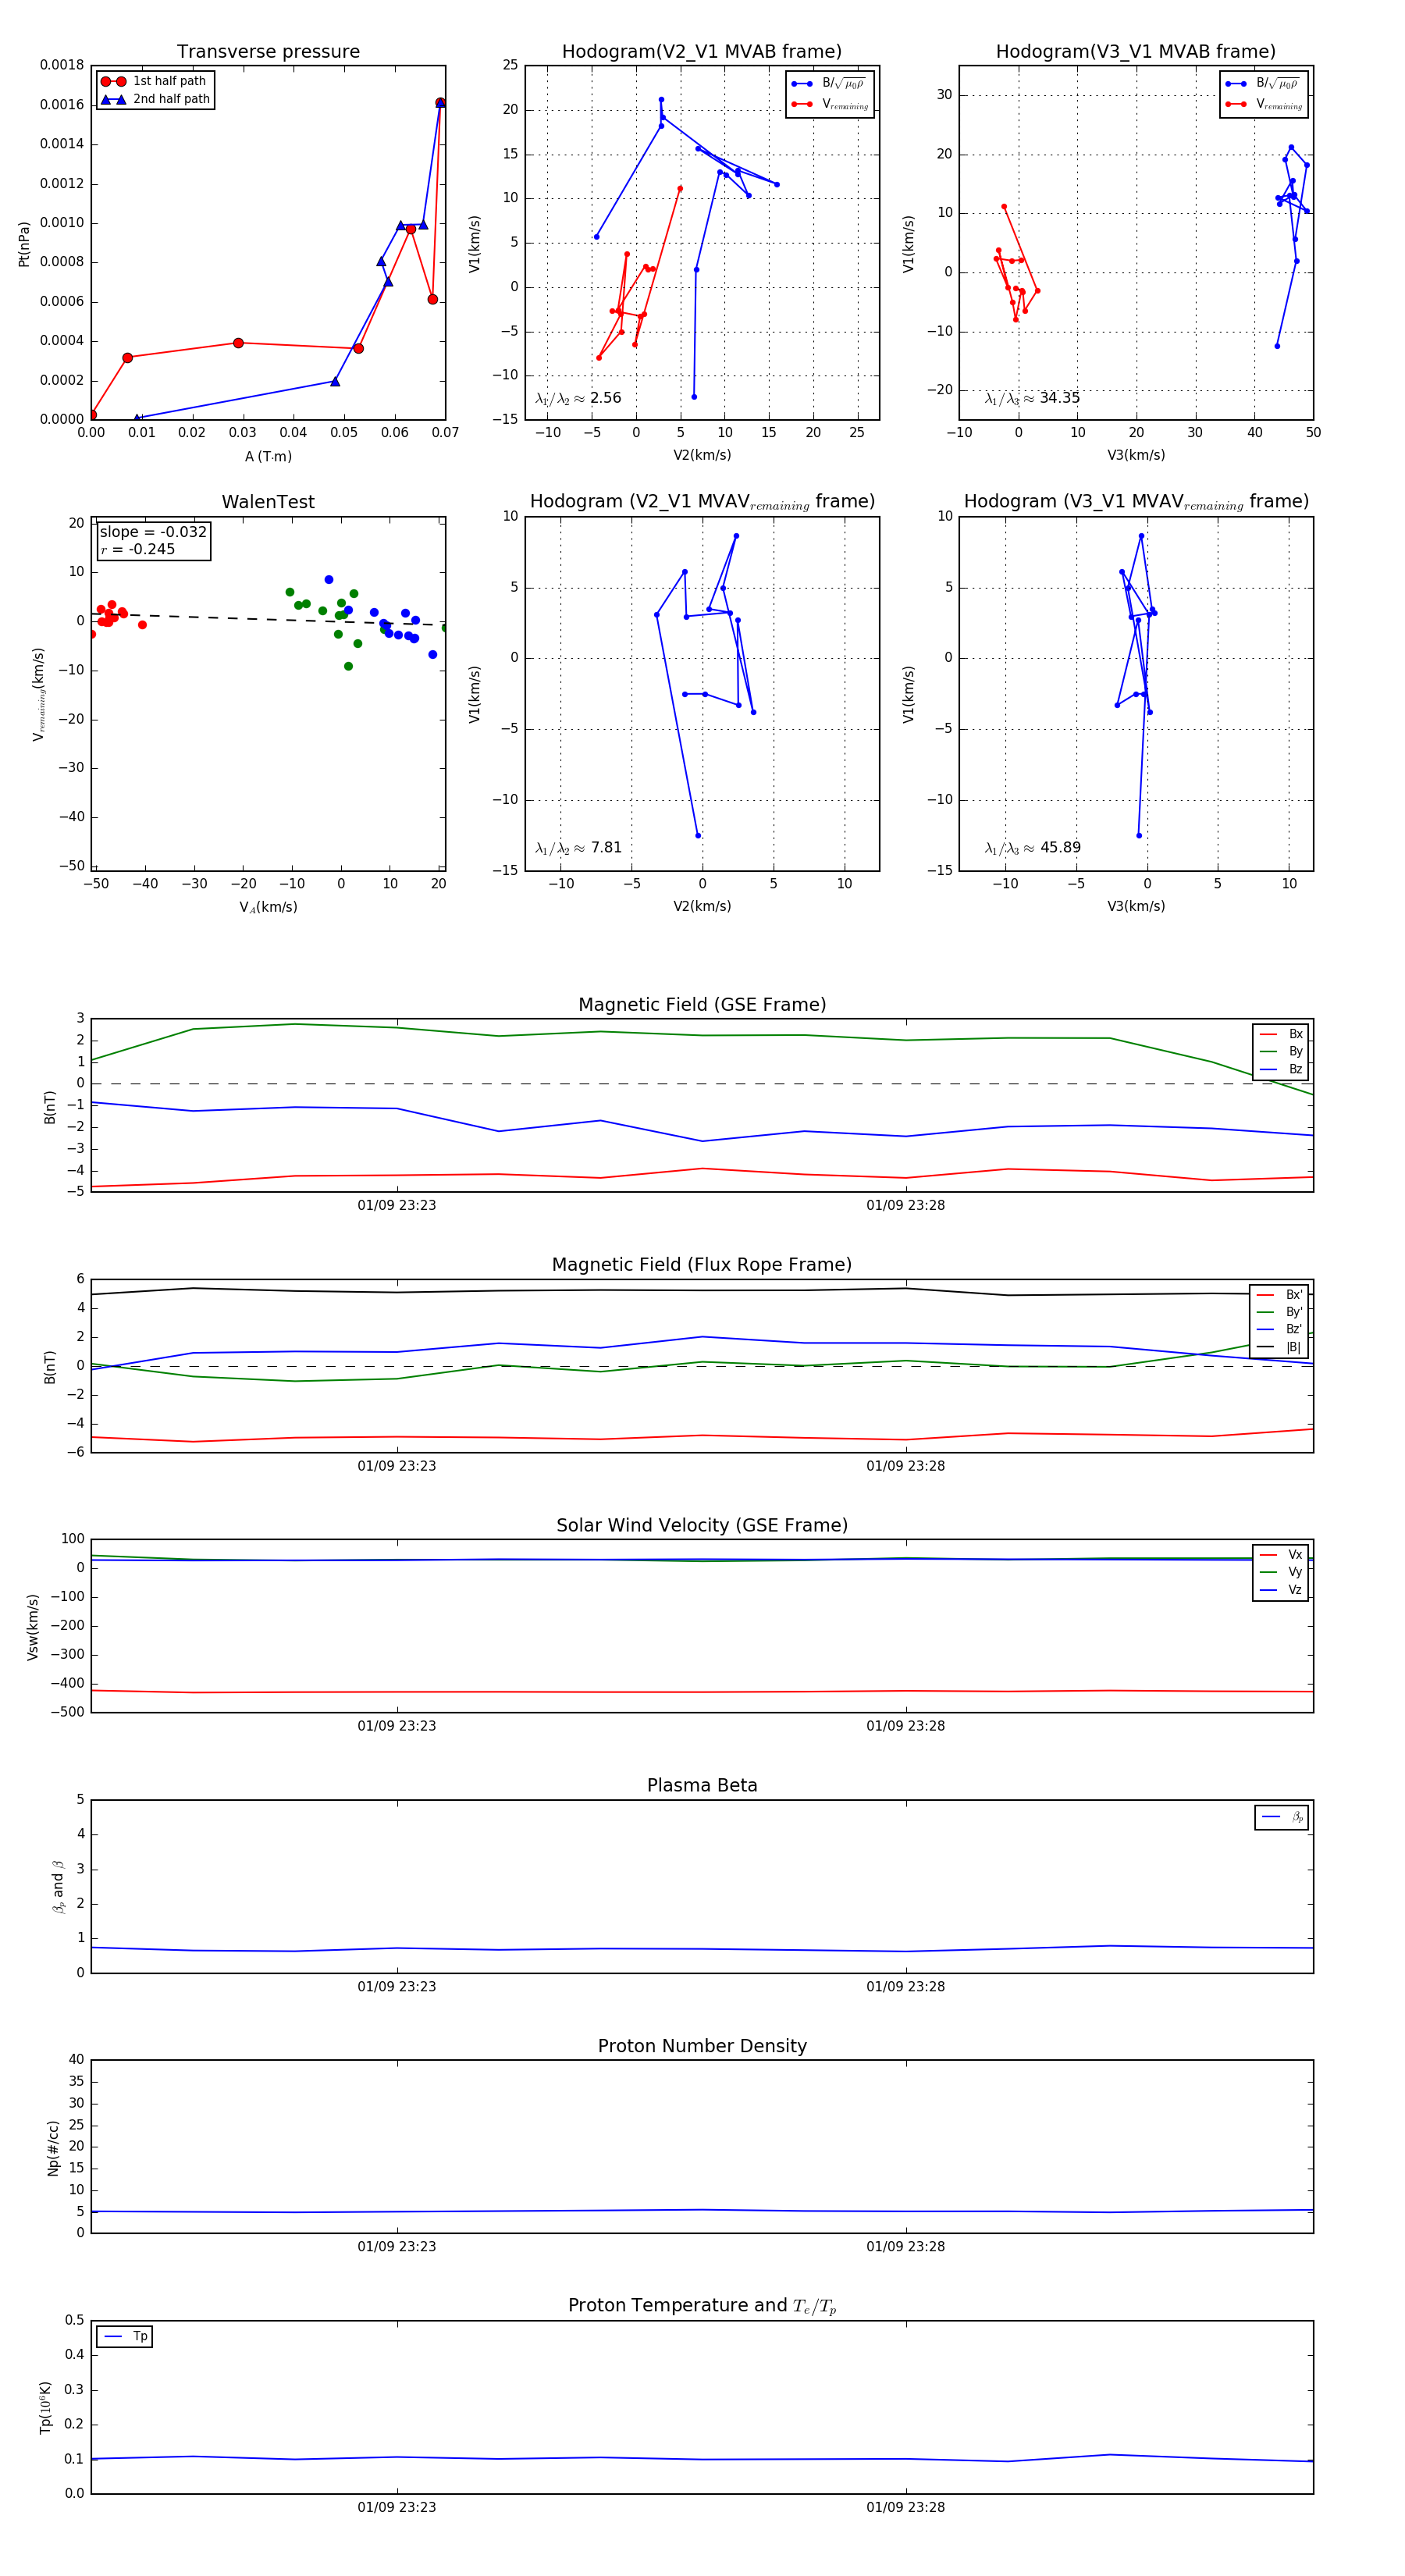Screen dimensions: 1405x2576
Task: Click the 'Np(#/cc)' y-axis label
Action: (x=53, y=2148)
